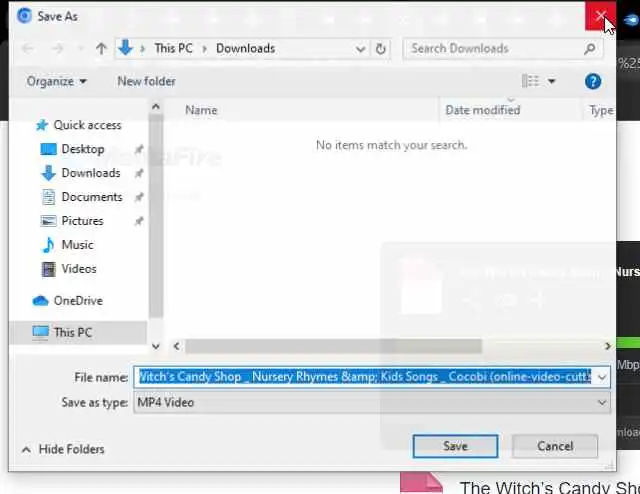Open the File name dropdown arrow

(602, 377)
